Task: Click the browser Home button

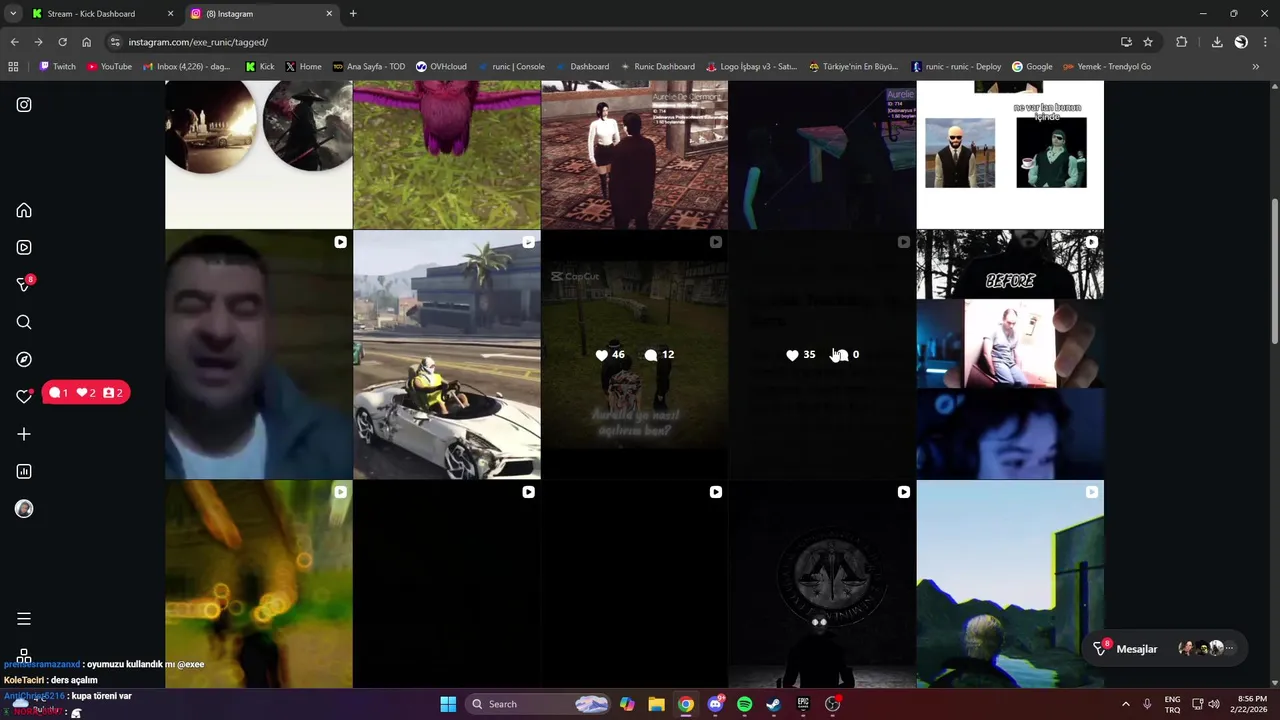Action: point(86,42)
